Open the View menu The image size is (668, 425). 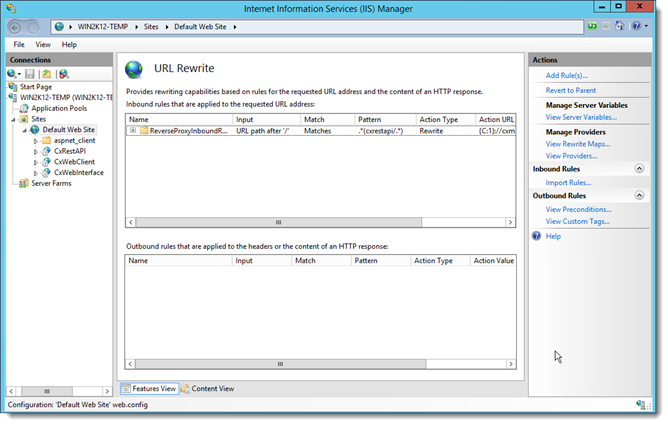[43, 44]
